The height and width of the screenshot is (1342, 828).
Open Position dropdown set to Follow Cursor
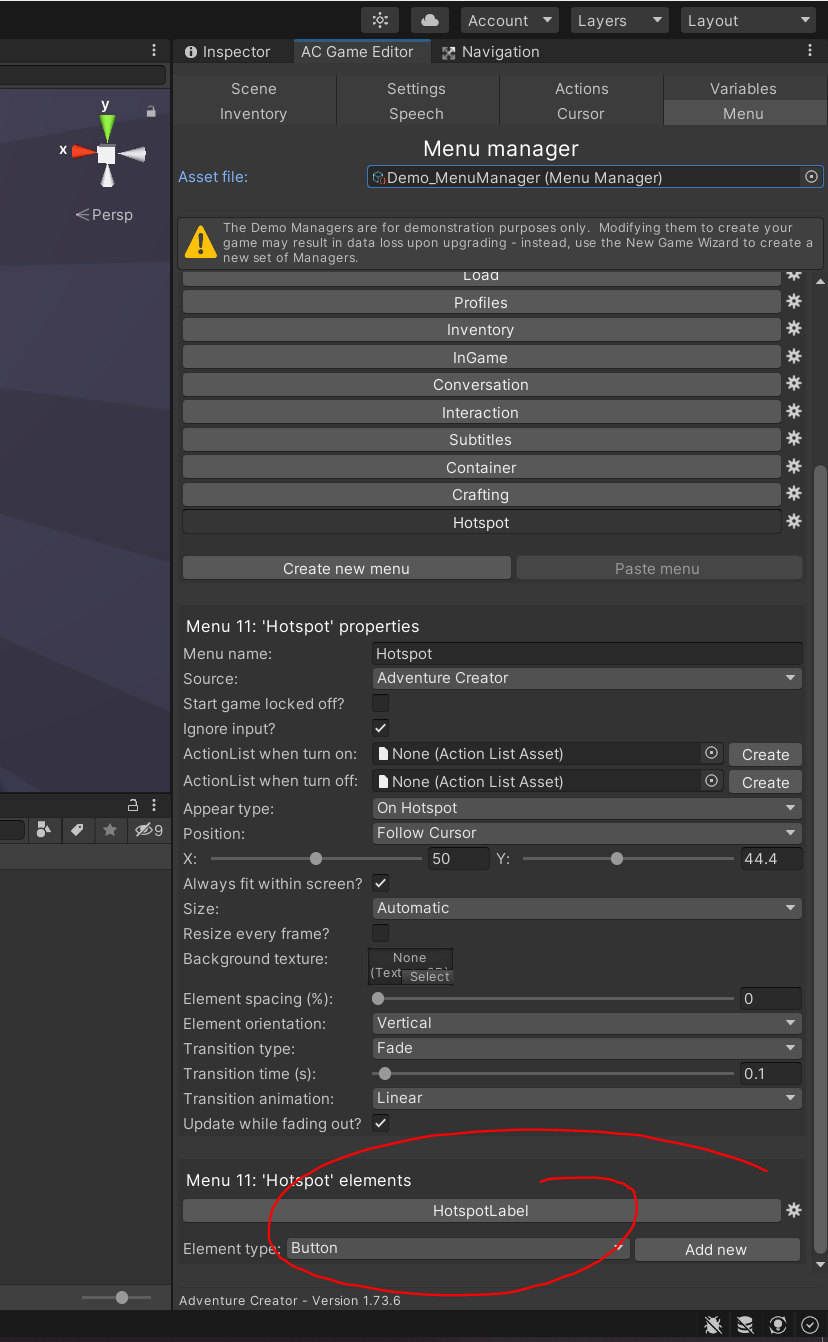point(587,833)
